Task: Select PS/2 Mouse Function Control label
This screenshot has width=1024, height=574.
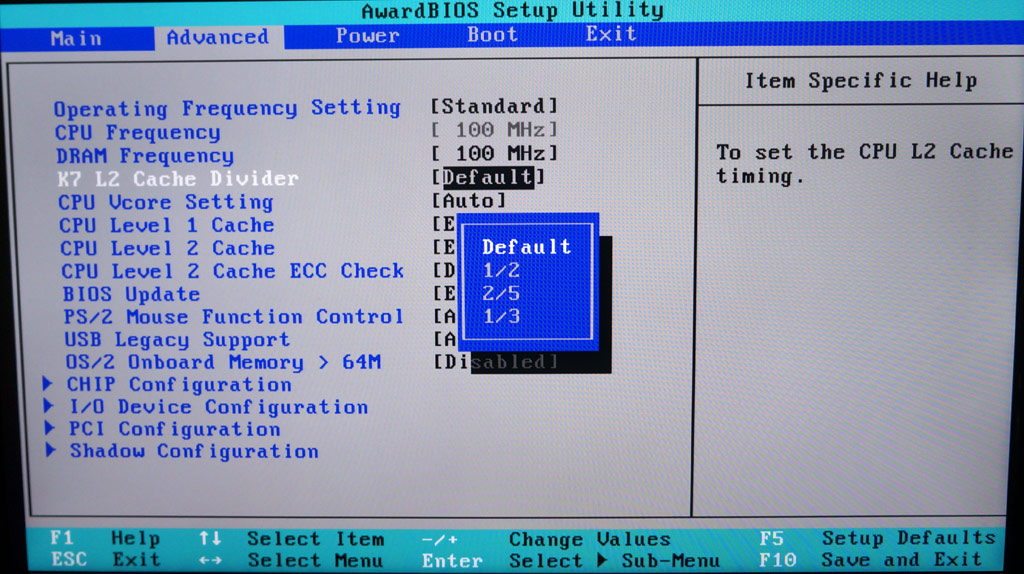Action: tap(233, 317)
